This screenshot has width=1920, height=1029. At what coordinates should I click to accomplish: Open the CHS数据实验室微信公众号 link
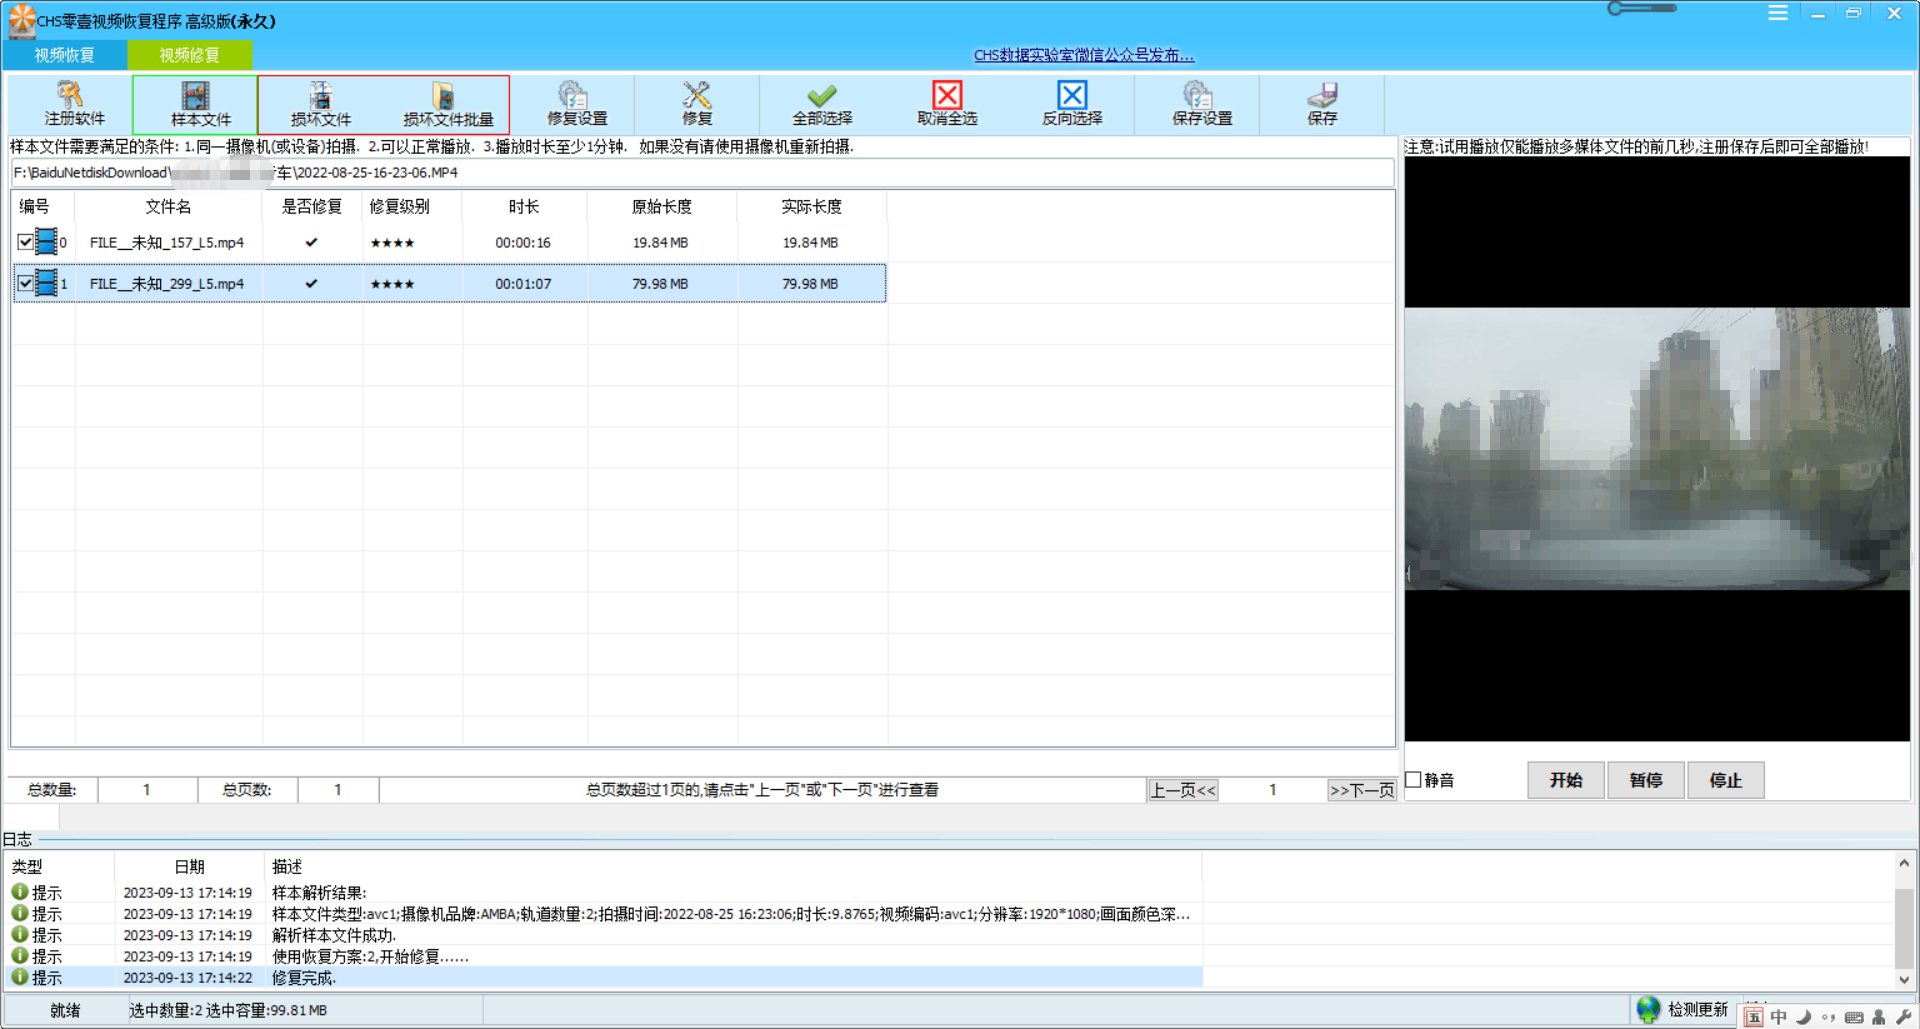point(1084,55)
